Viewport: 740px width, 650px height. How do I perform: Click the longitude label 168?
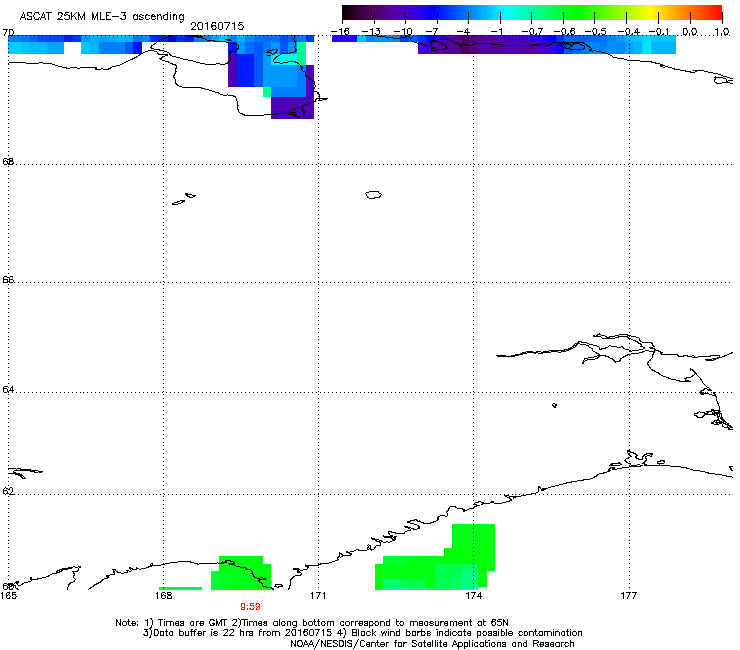tap(163, 596)
